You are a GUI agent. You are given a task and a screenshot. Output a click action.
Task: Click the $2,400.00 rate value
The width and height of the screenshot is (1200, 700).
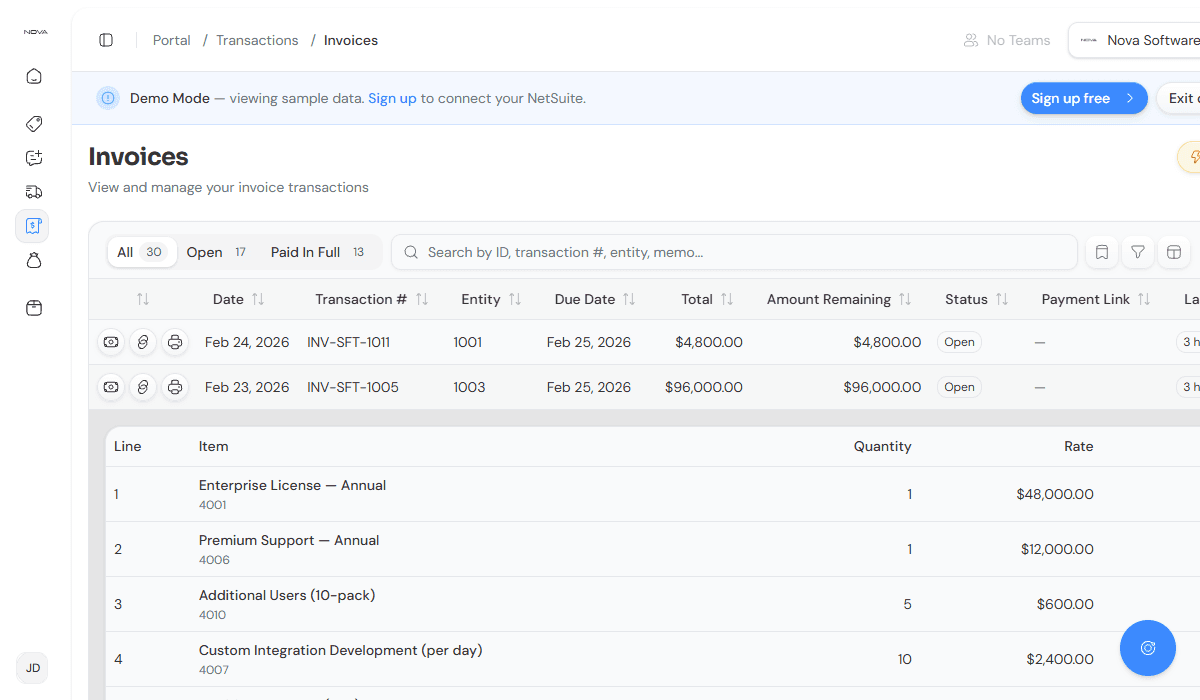click(x=1060, y=659)
